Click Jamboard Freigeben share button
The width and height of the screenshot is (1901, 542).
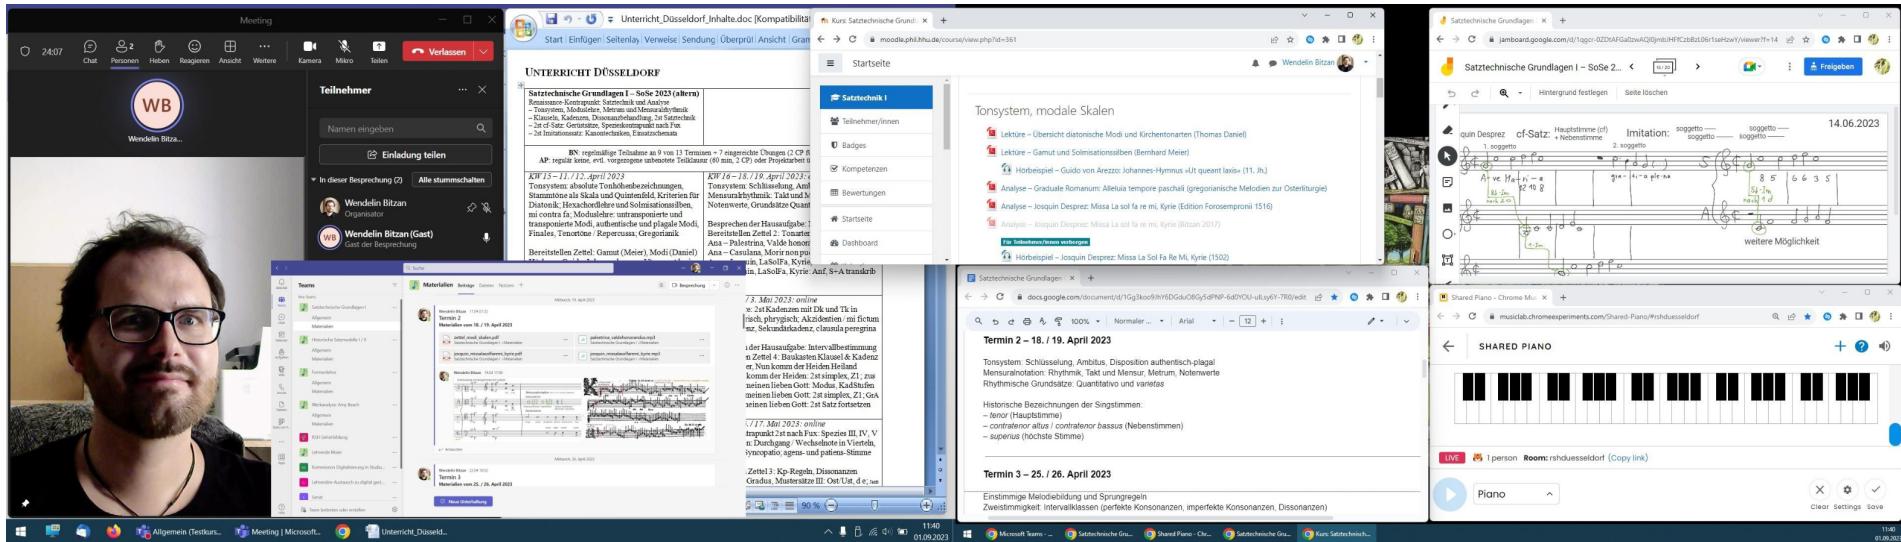(1833, 67)
